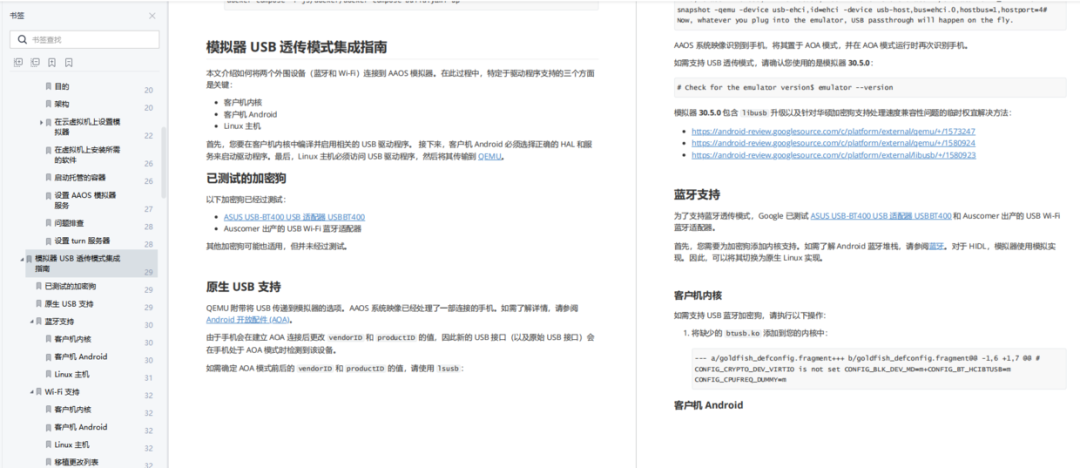This screenshot has height=468, width=1080.
Task: Go to the Wi-Fi 支持 bookmark
Action: (x=62, y=392)
